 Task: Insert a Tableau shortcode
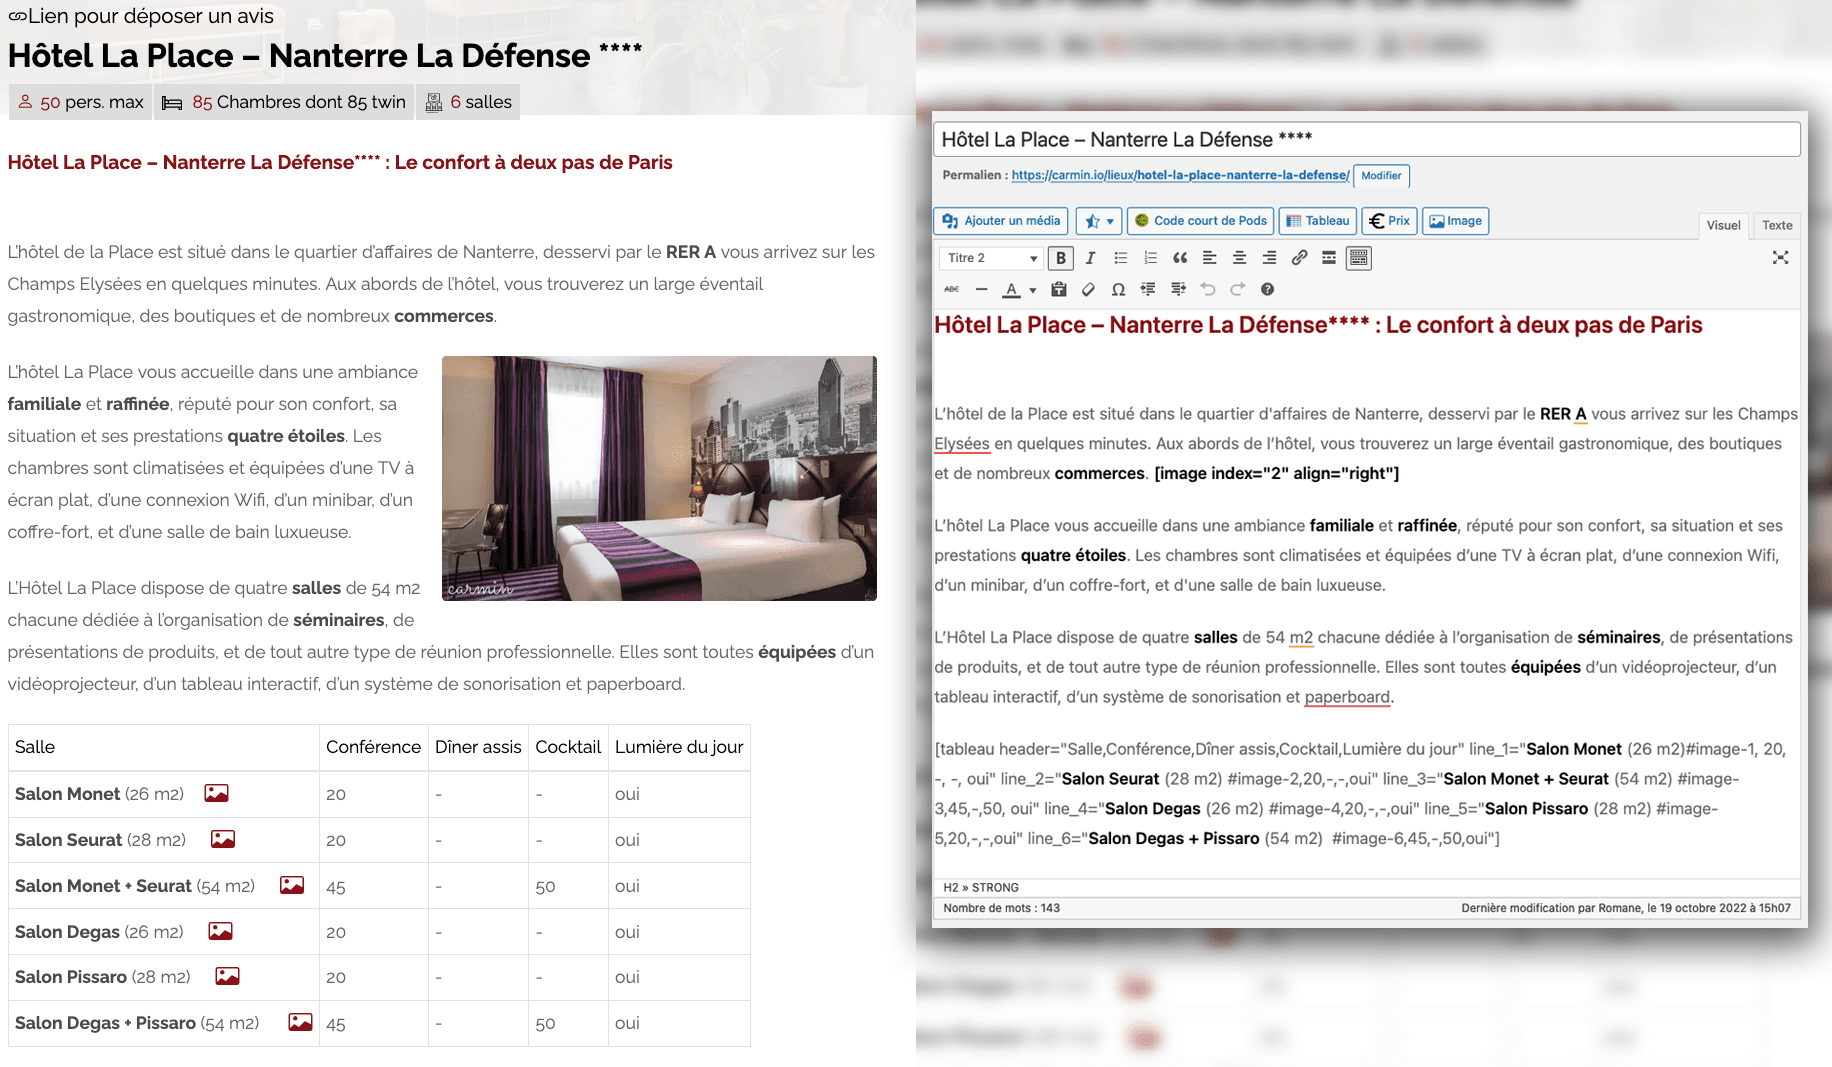click(x=1318, y=221)
